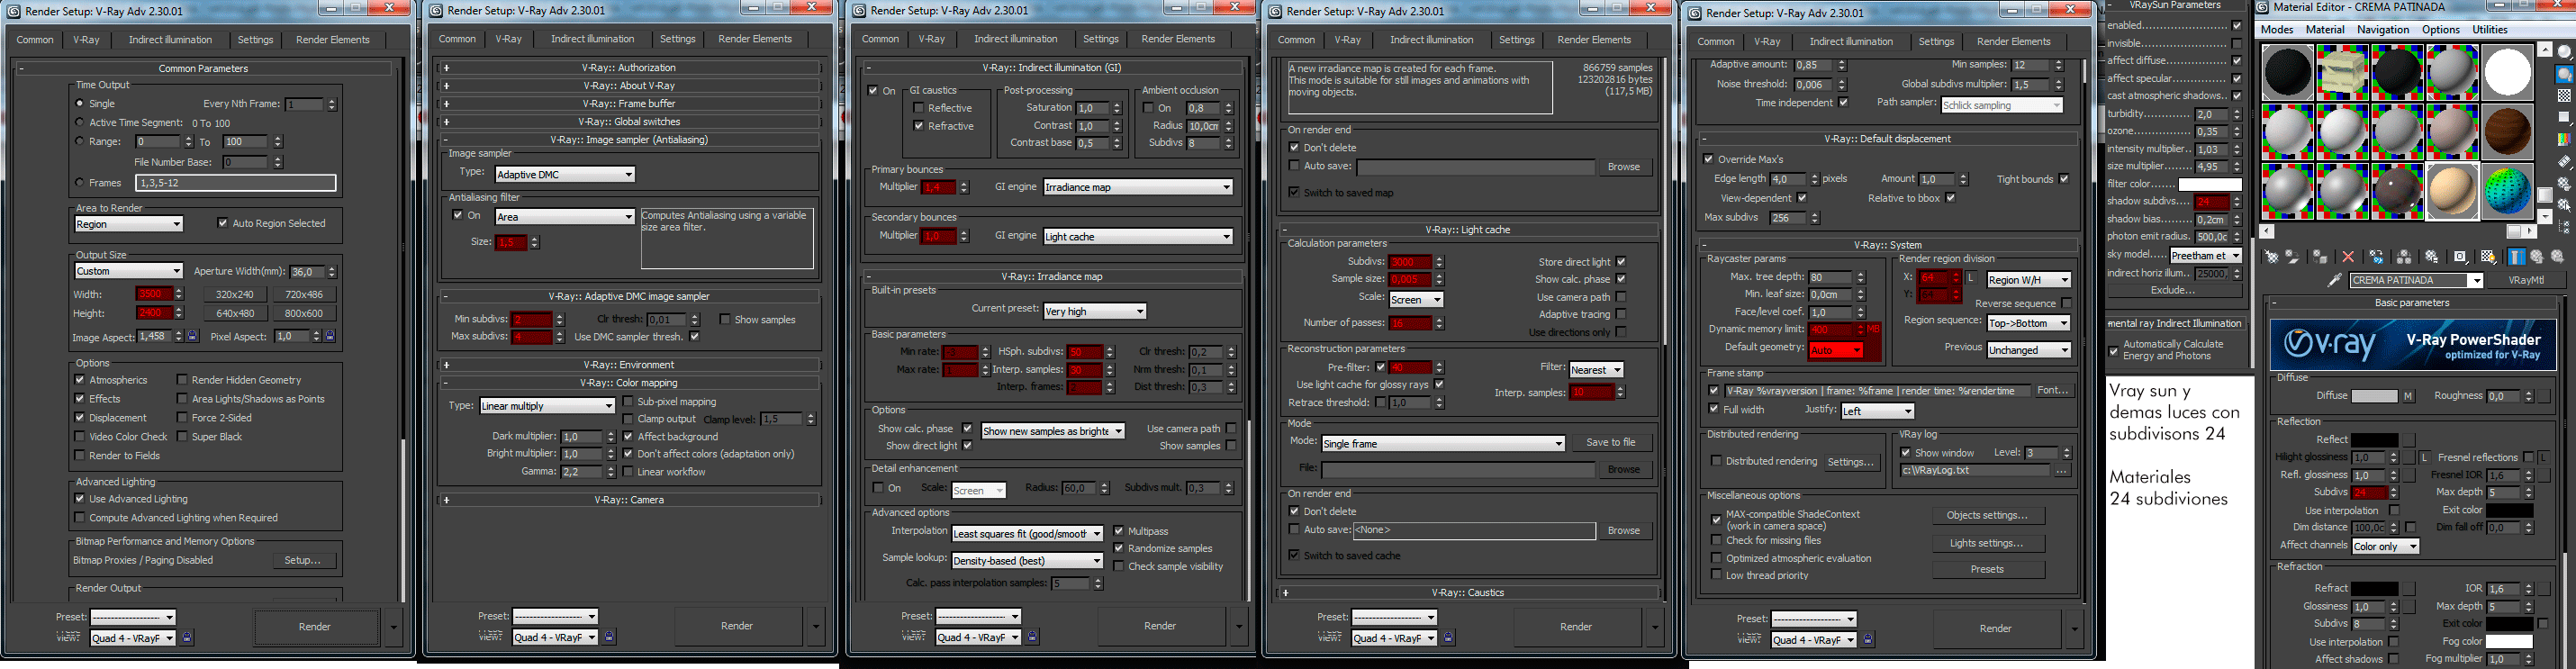Open Options menu in Material Editor
The height and width of the screenshot is (669, 2576).
point(2441,30)
